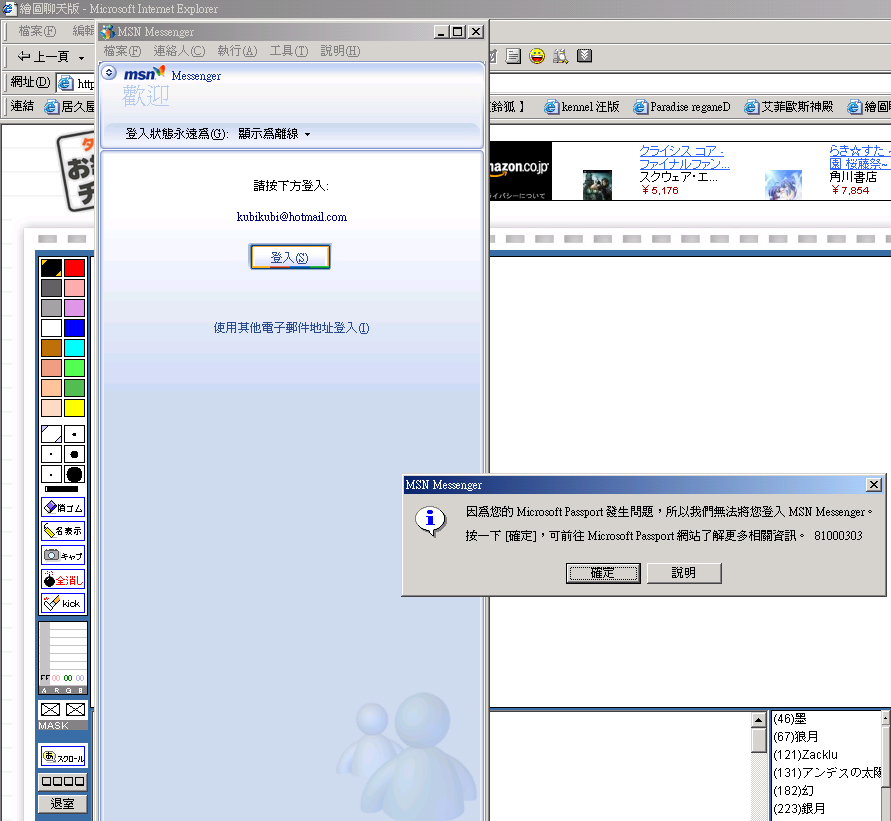Viewport: 891px width, 821px height.
Task: Open the sign-in status dropdown (顯示為離線)
Action: click(x=274, y=134)
